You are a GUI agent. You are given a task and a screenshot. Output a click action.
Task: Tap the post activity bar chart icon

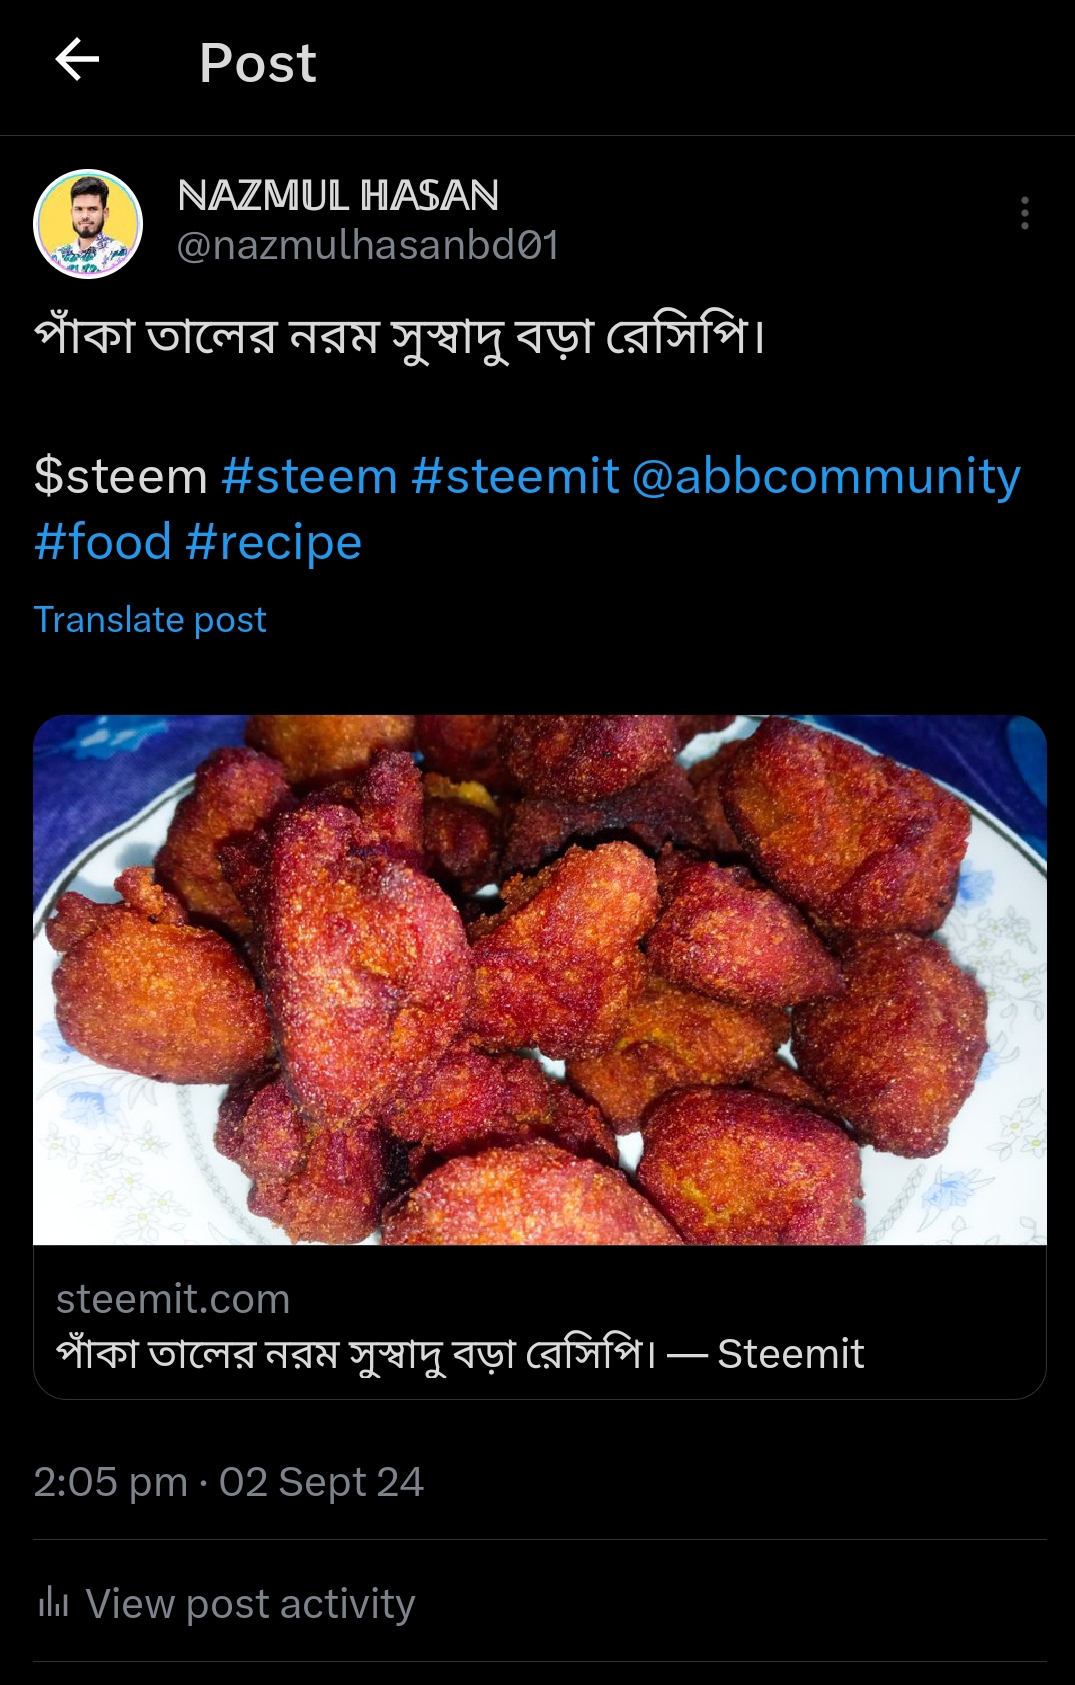pyautogui.click(x=53, y=1603)
